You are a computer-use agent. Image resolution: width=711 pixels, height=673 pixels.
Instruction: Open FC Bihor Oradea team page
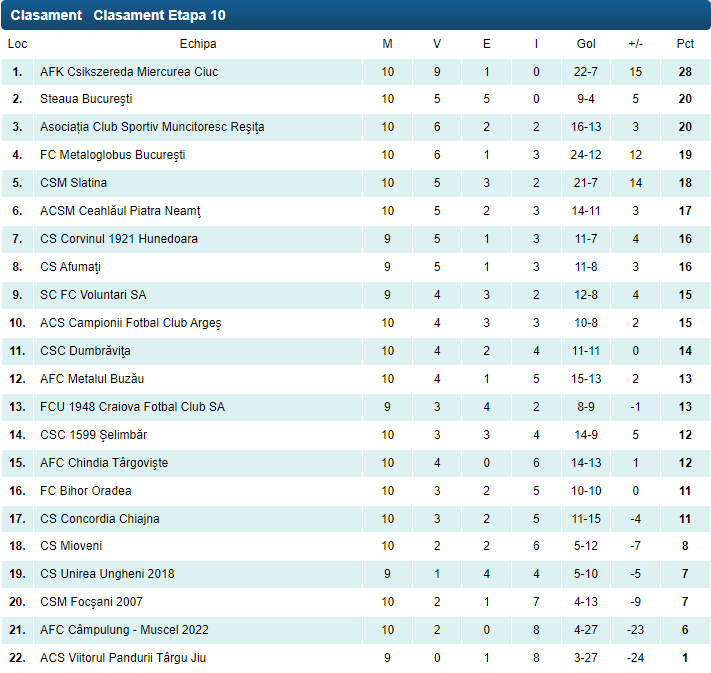(85, 491)
